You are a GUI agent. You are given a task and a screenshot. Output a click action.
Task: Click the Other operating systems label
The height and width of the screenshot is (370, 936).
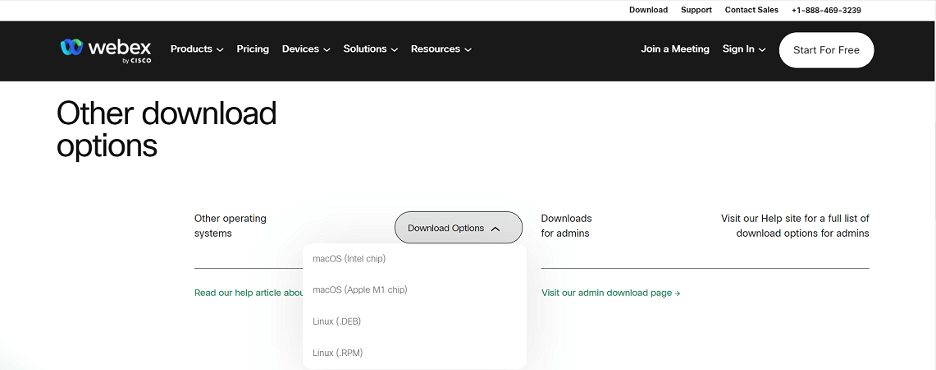point(230,226)
